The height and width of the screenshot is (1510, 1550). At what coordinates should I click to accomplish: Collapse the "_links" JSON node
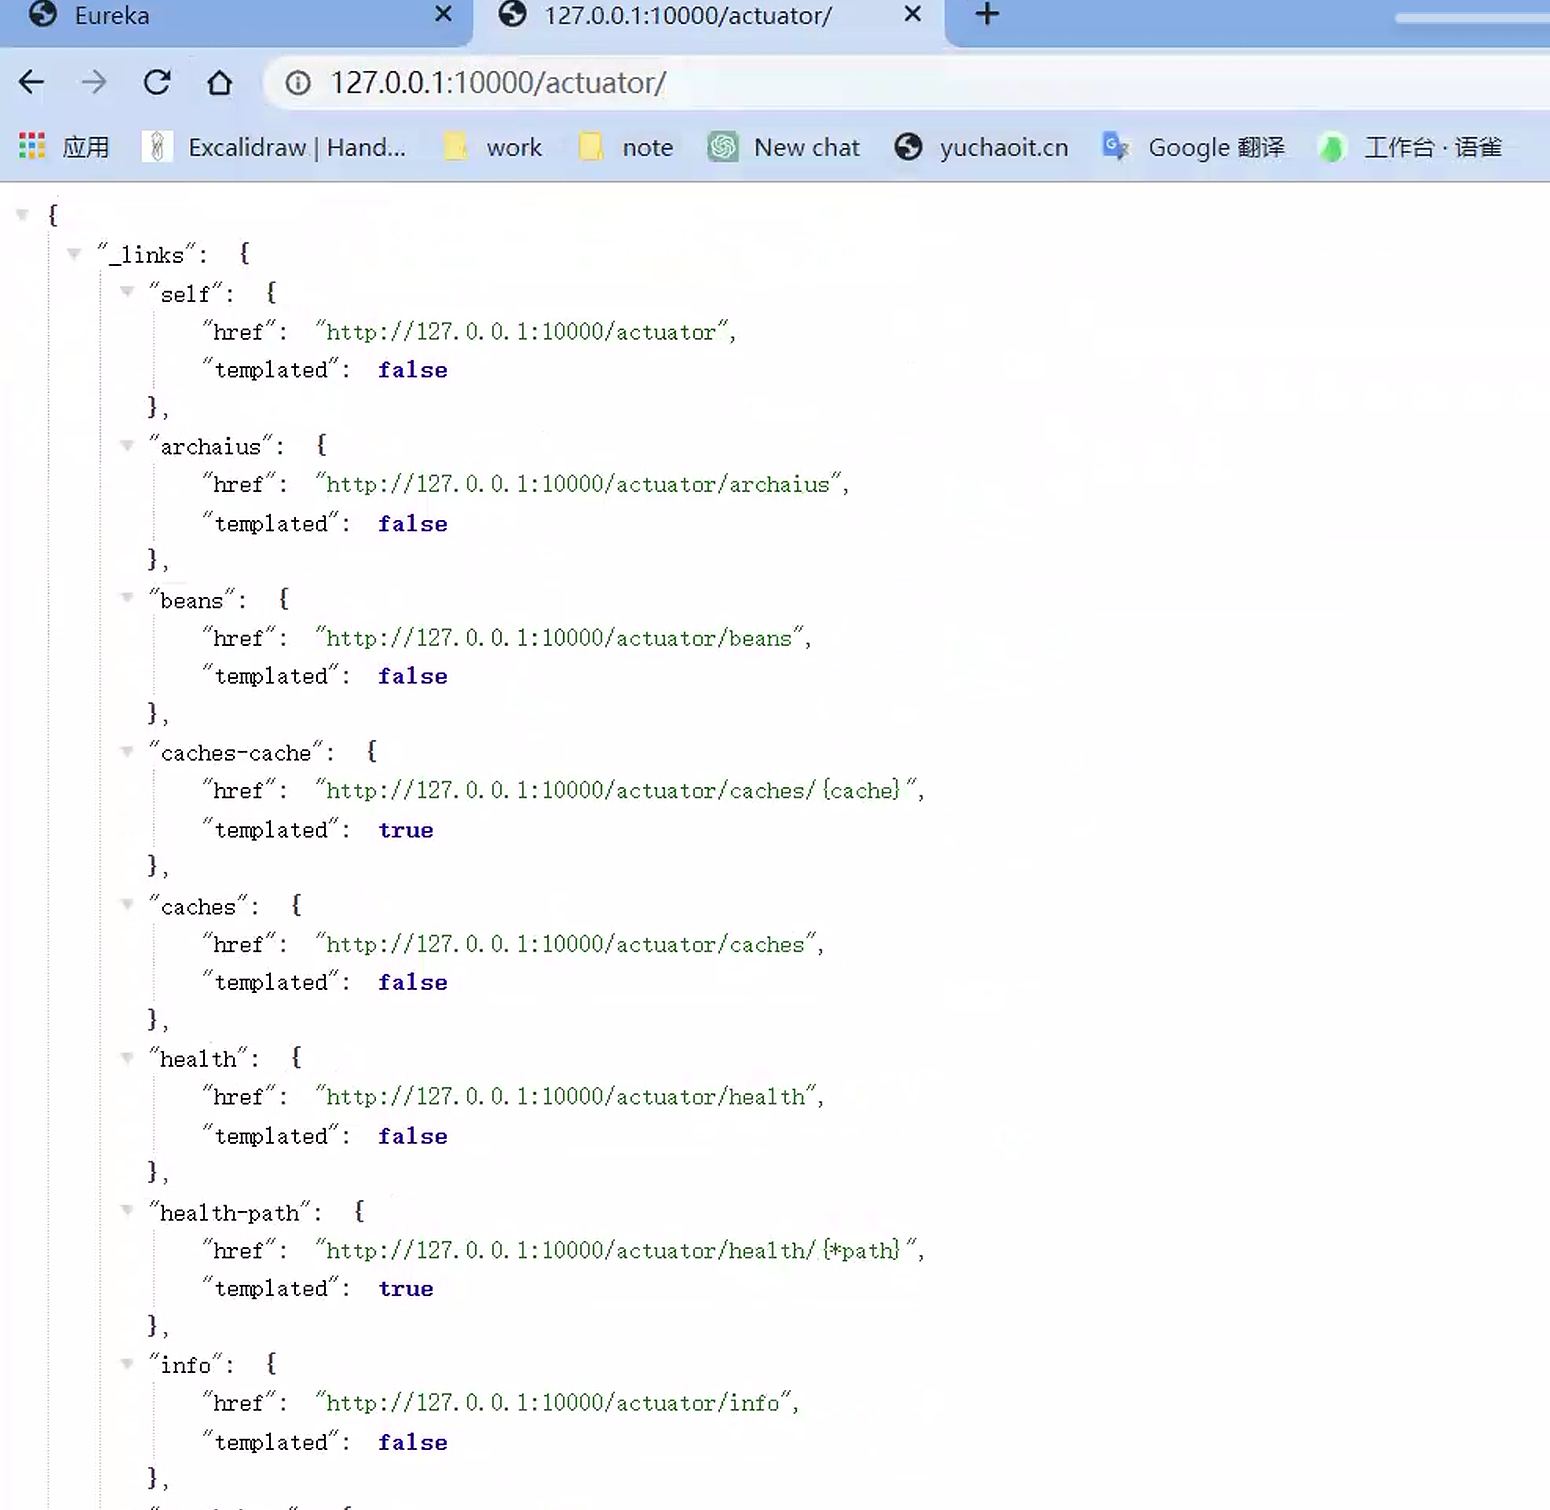point(74,254)
